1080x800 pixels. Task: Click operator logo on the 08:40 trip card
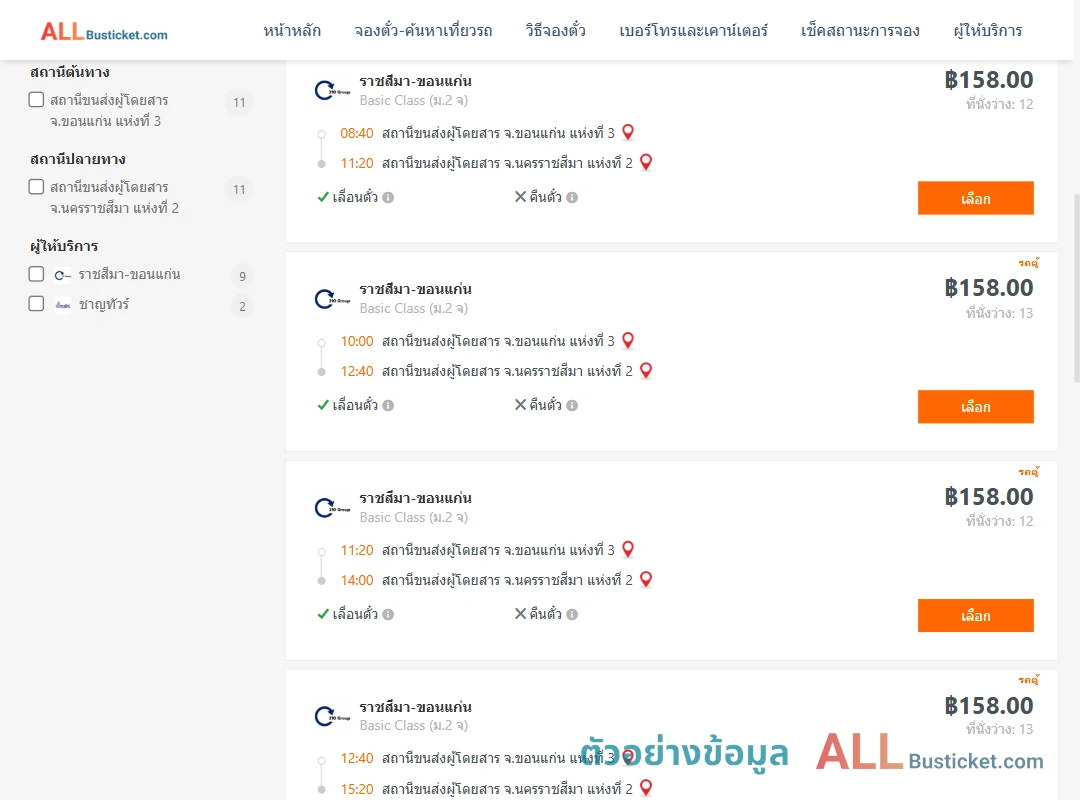click(x=332, y=90)
